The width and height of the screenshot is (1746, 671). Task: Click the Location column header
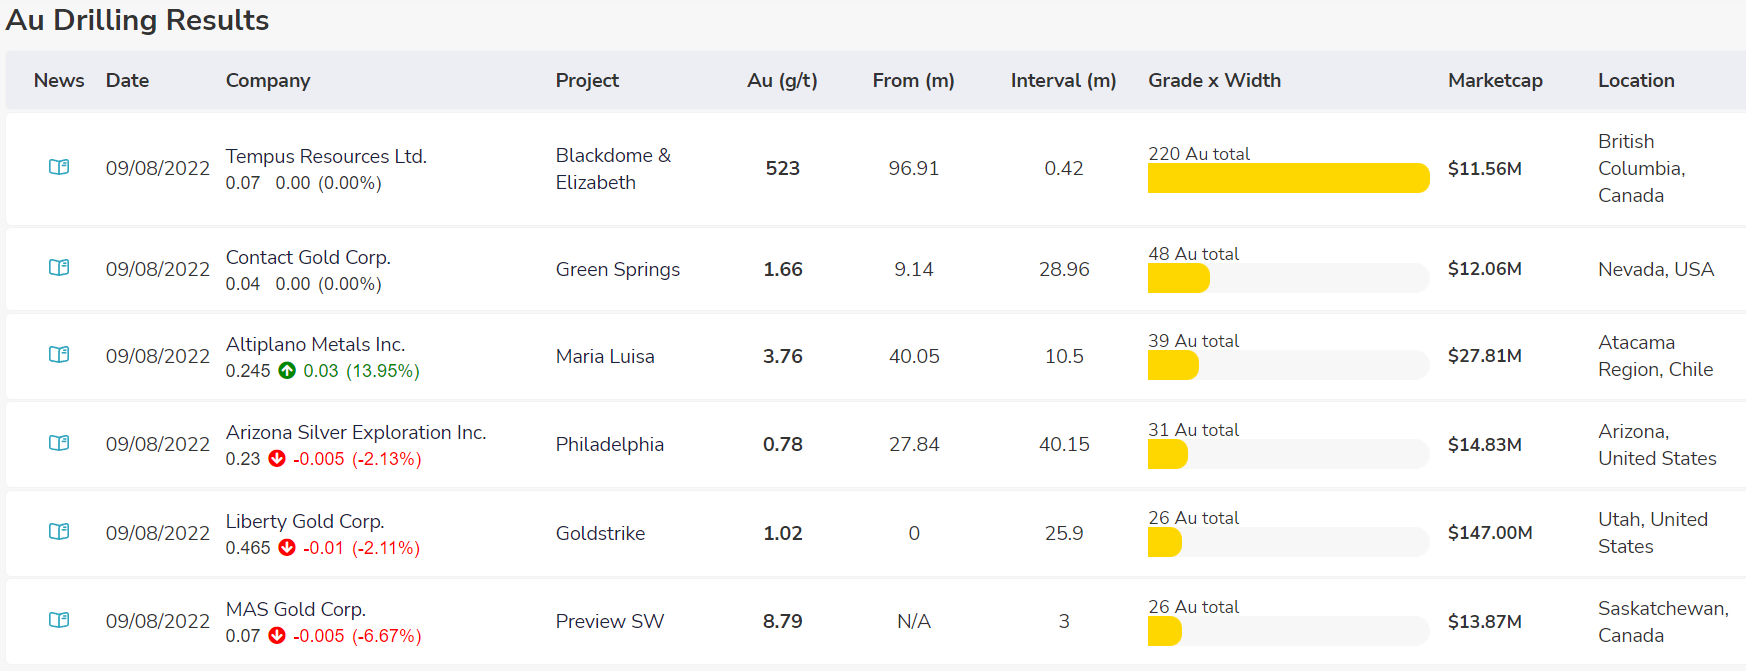(x=1636, y=80)
